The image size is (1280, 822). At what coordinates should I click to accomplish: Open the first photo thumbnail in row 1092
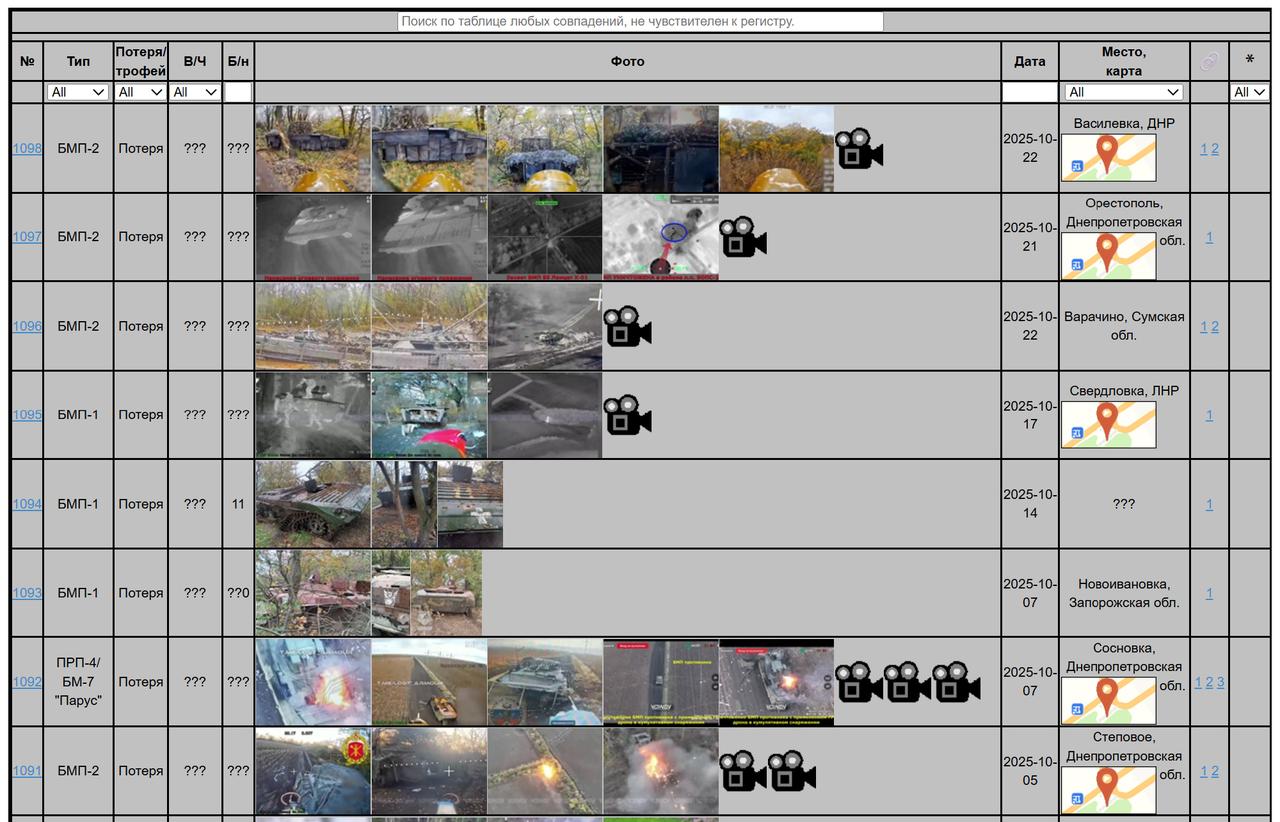click(313, 682)
